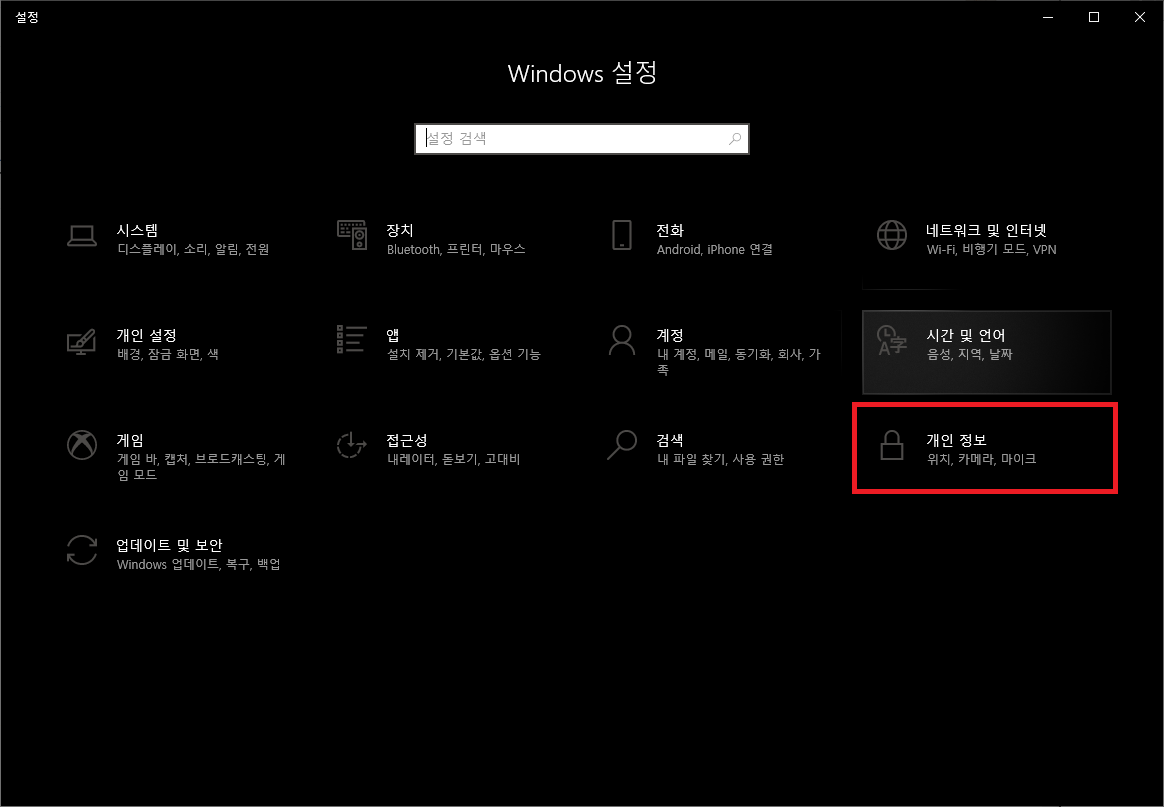Open the 개인 정보 title
Viewport: 1164px width, 807px height.
(956, 440)
